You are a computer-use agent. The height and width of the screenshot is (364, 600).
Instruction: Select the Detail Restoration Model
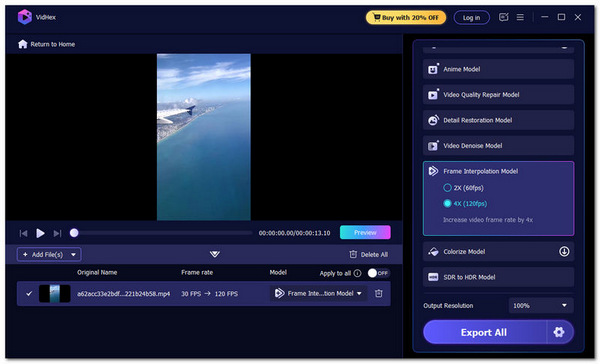498,120
